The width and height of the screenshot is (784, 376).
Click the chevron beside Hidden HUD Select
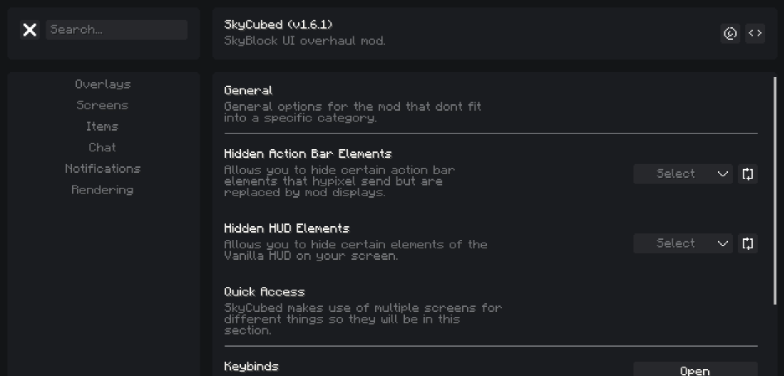coord(722,244)
